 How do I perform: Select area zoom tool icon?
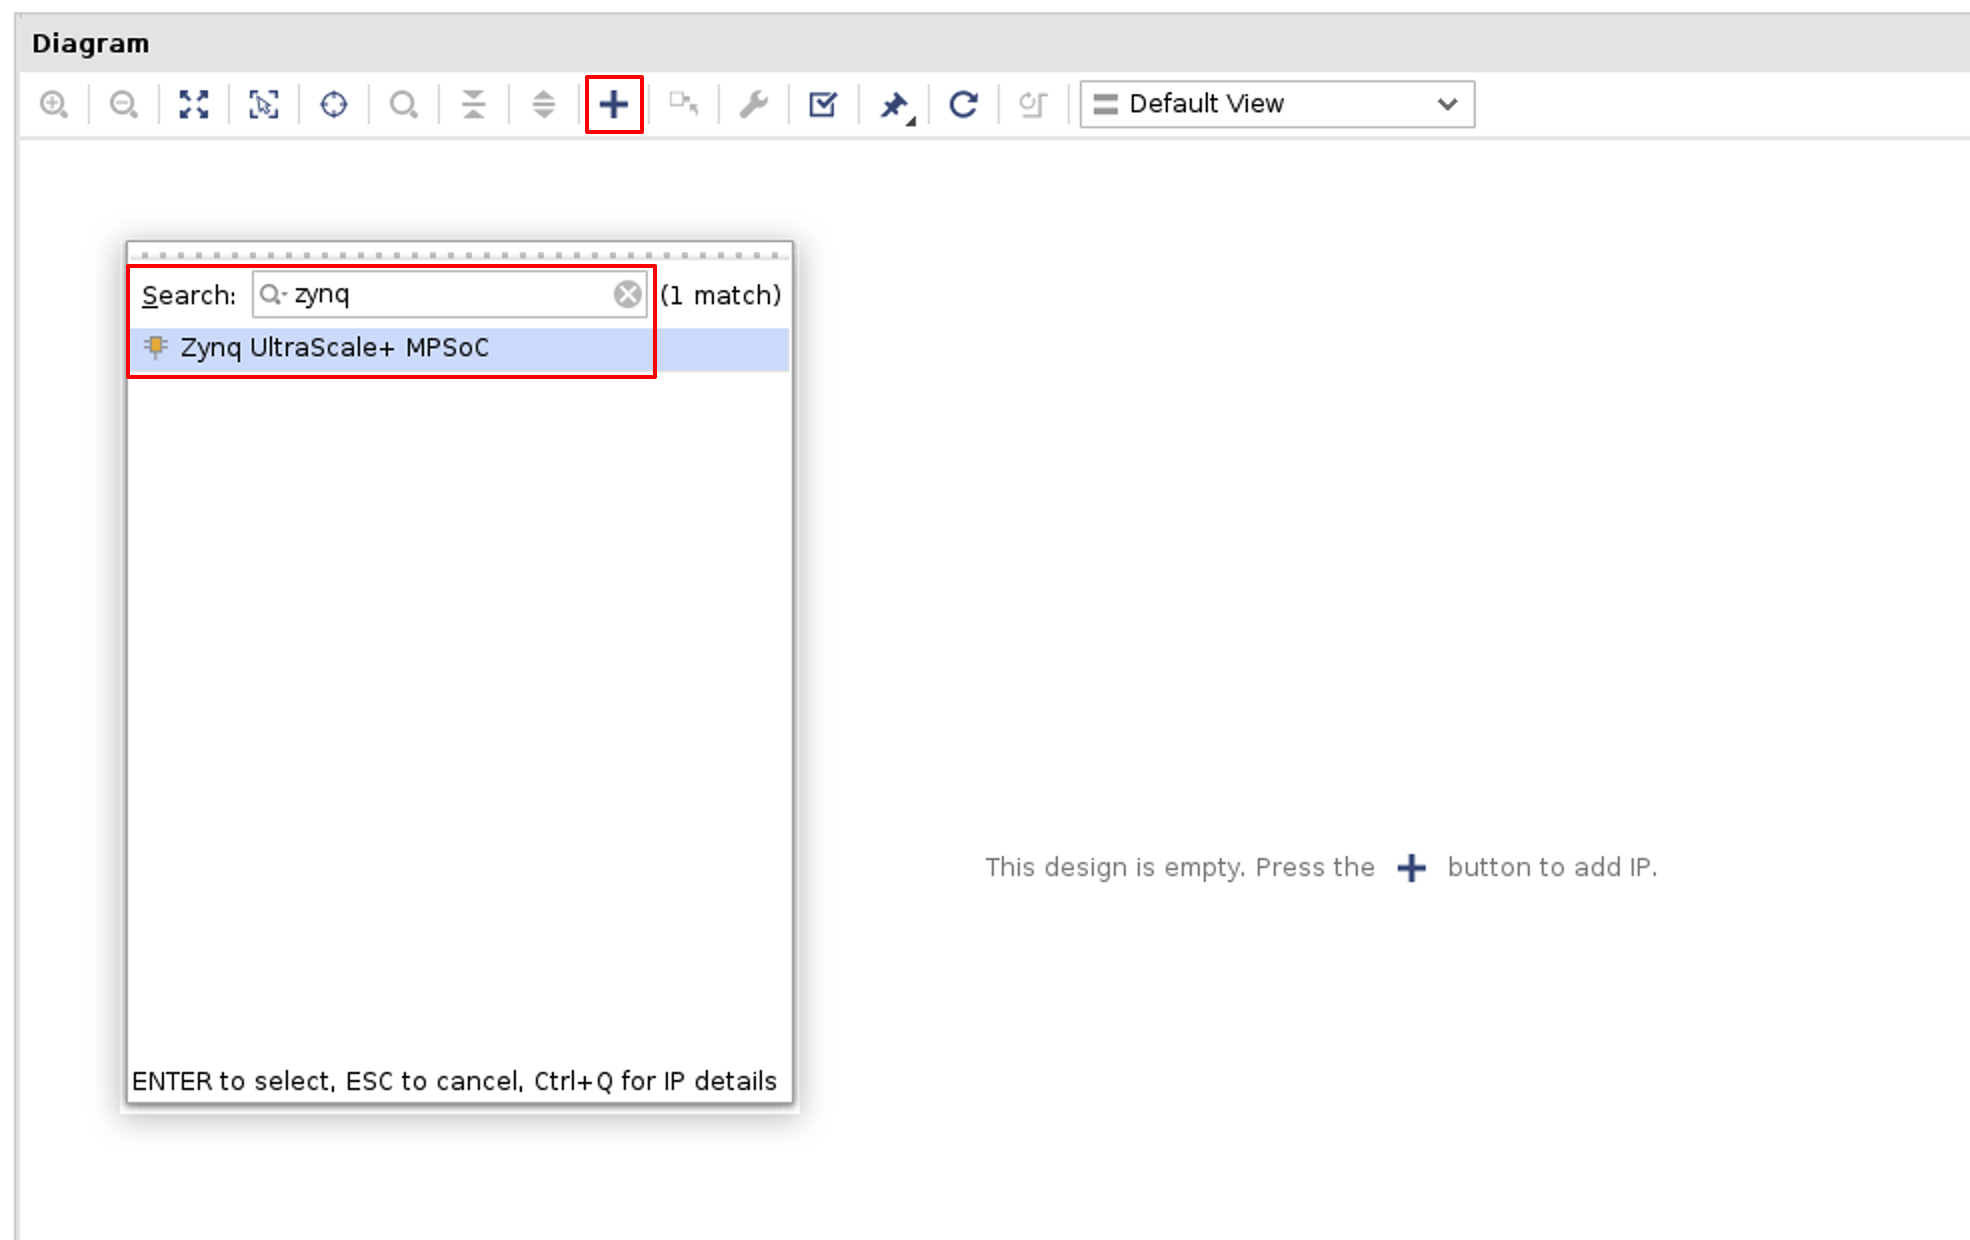tap(264, 104)
